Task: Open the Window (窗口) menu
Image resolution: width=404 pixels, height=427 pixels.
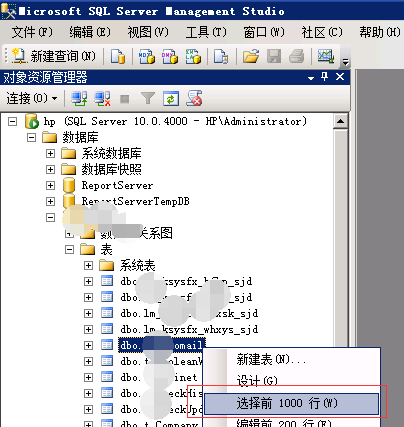Action: pyautogui.click(x=264, y=32)
